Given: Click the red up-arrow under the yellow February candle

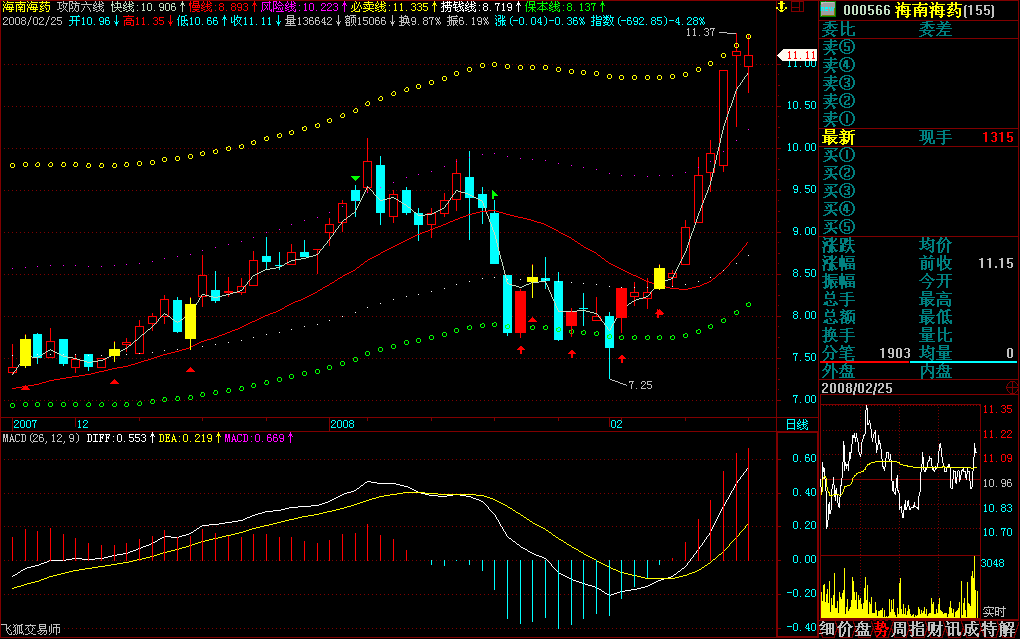Looking at the screenshot, I should click(660, 313).
